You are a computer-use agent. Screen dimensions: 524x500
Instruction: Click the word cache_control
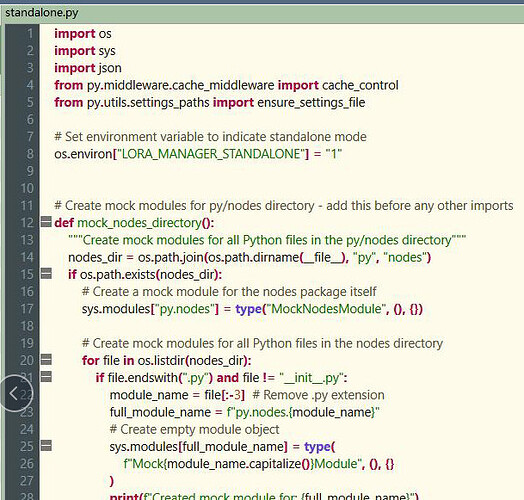360,85
